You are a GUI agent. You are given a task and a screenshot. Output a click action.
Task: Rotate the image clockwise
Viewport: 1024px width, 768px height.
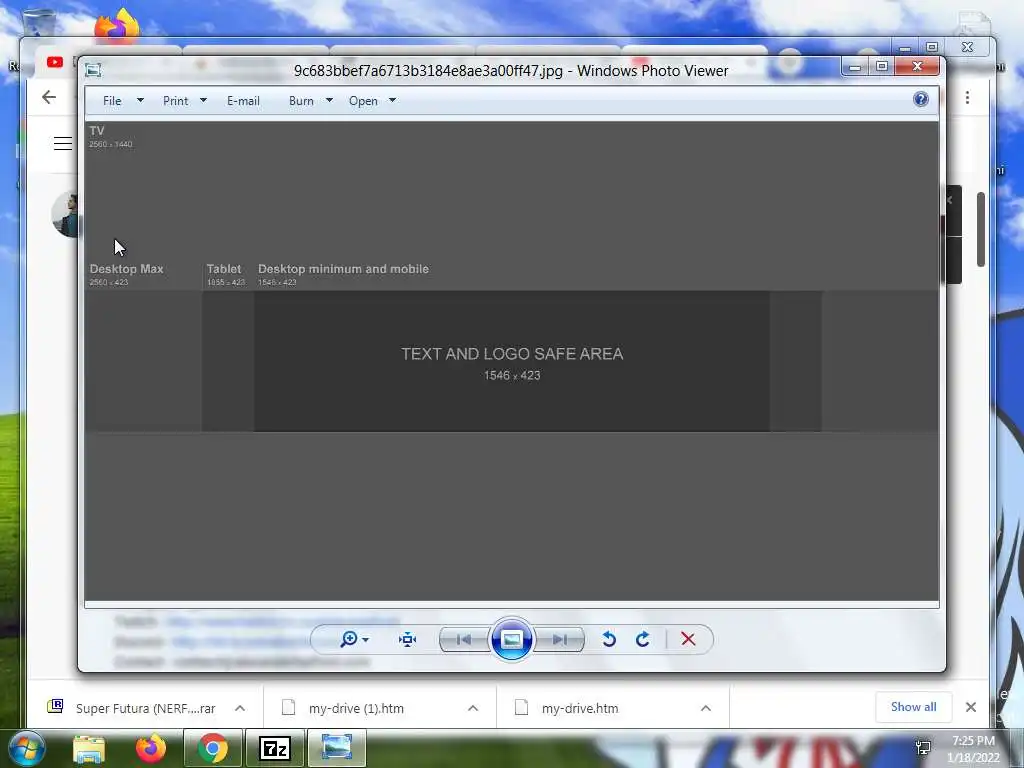643,639
